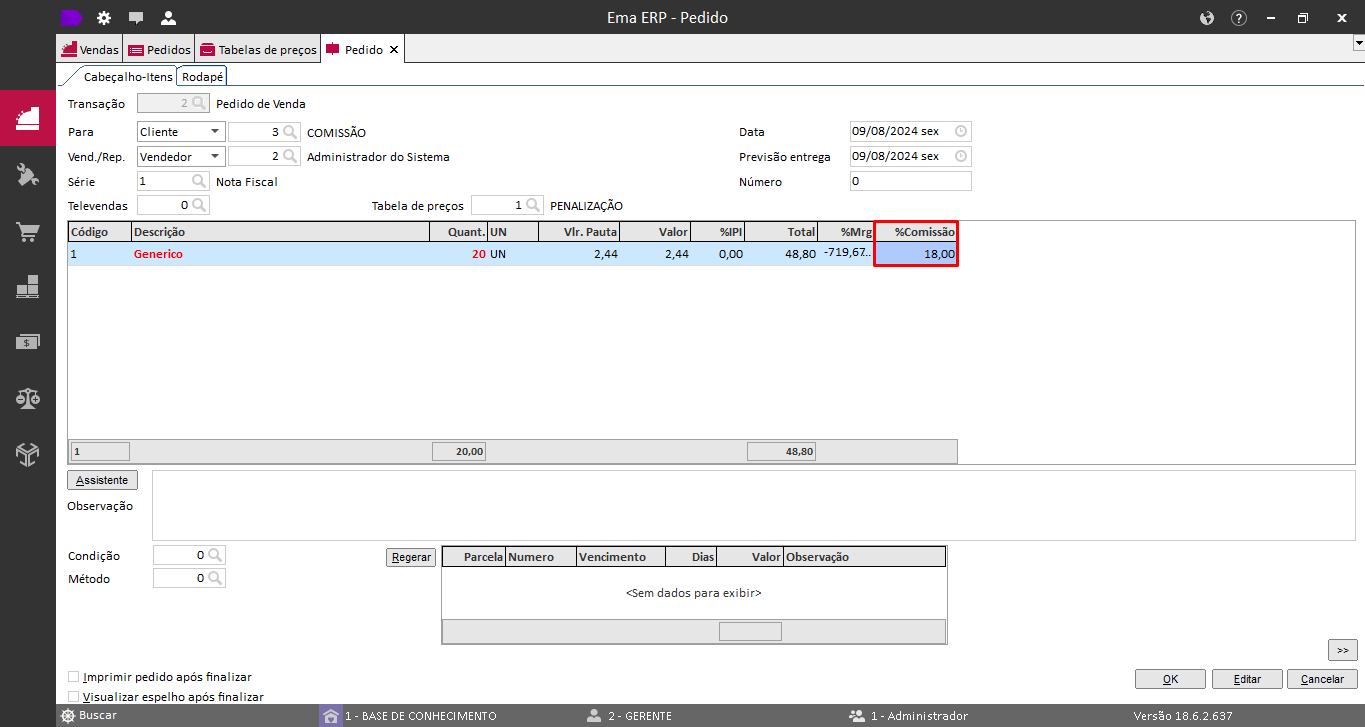This screenshot has height=727, width=1365.
Task: Open the money finance sidebar icon
Action: coord(28,342)
